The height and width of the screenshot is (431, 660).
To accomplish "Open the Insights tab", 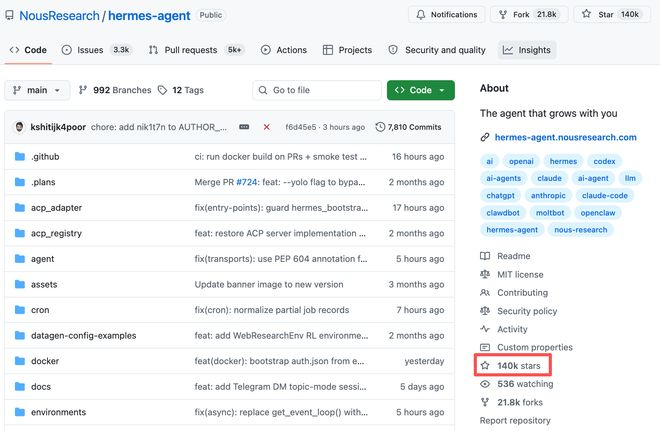I will click(x=527, y=50).
